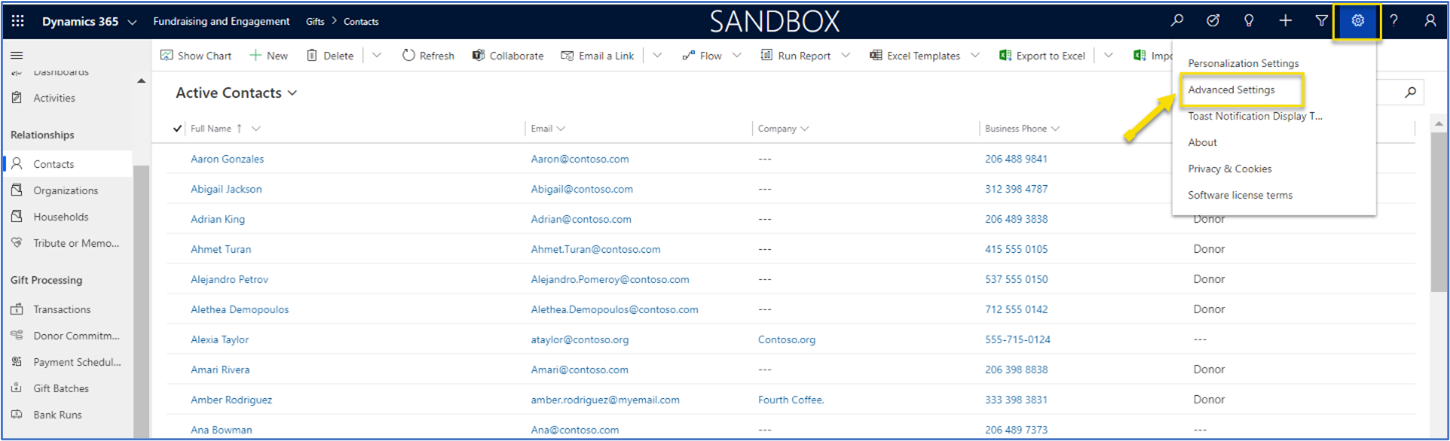The image size is (1450, 441).
Task: Click the plus quick create icon
Action: coord(1286,21)
